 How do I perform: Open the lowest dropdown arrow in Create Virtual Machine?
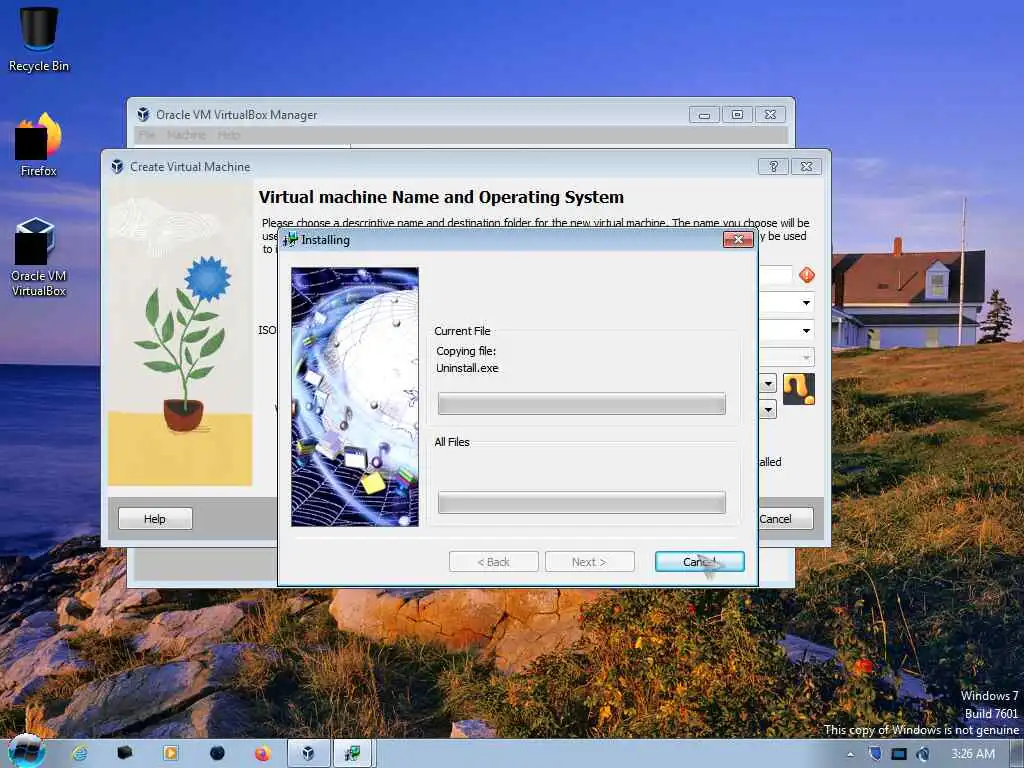[x=769, y=410]
